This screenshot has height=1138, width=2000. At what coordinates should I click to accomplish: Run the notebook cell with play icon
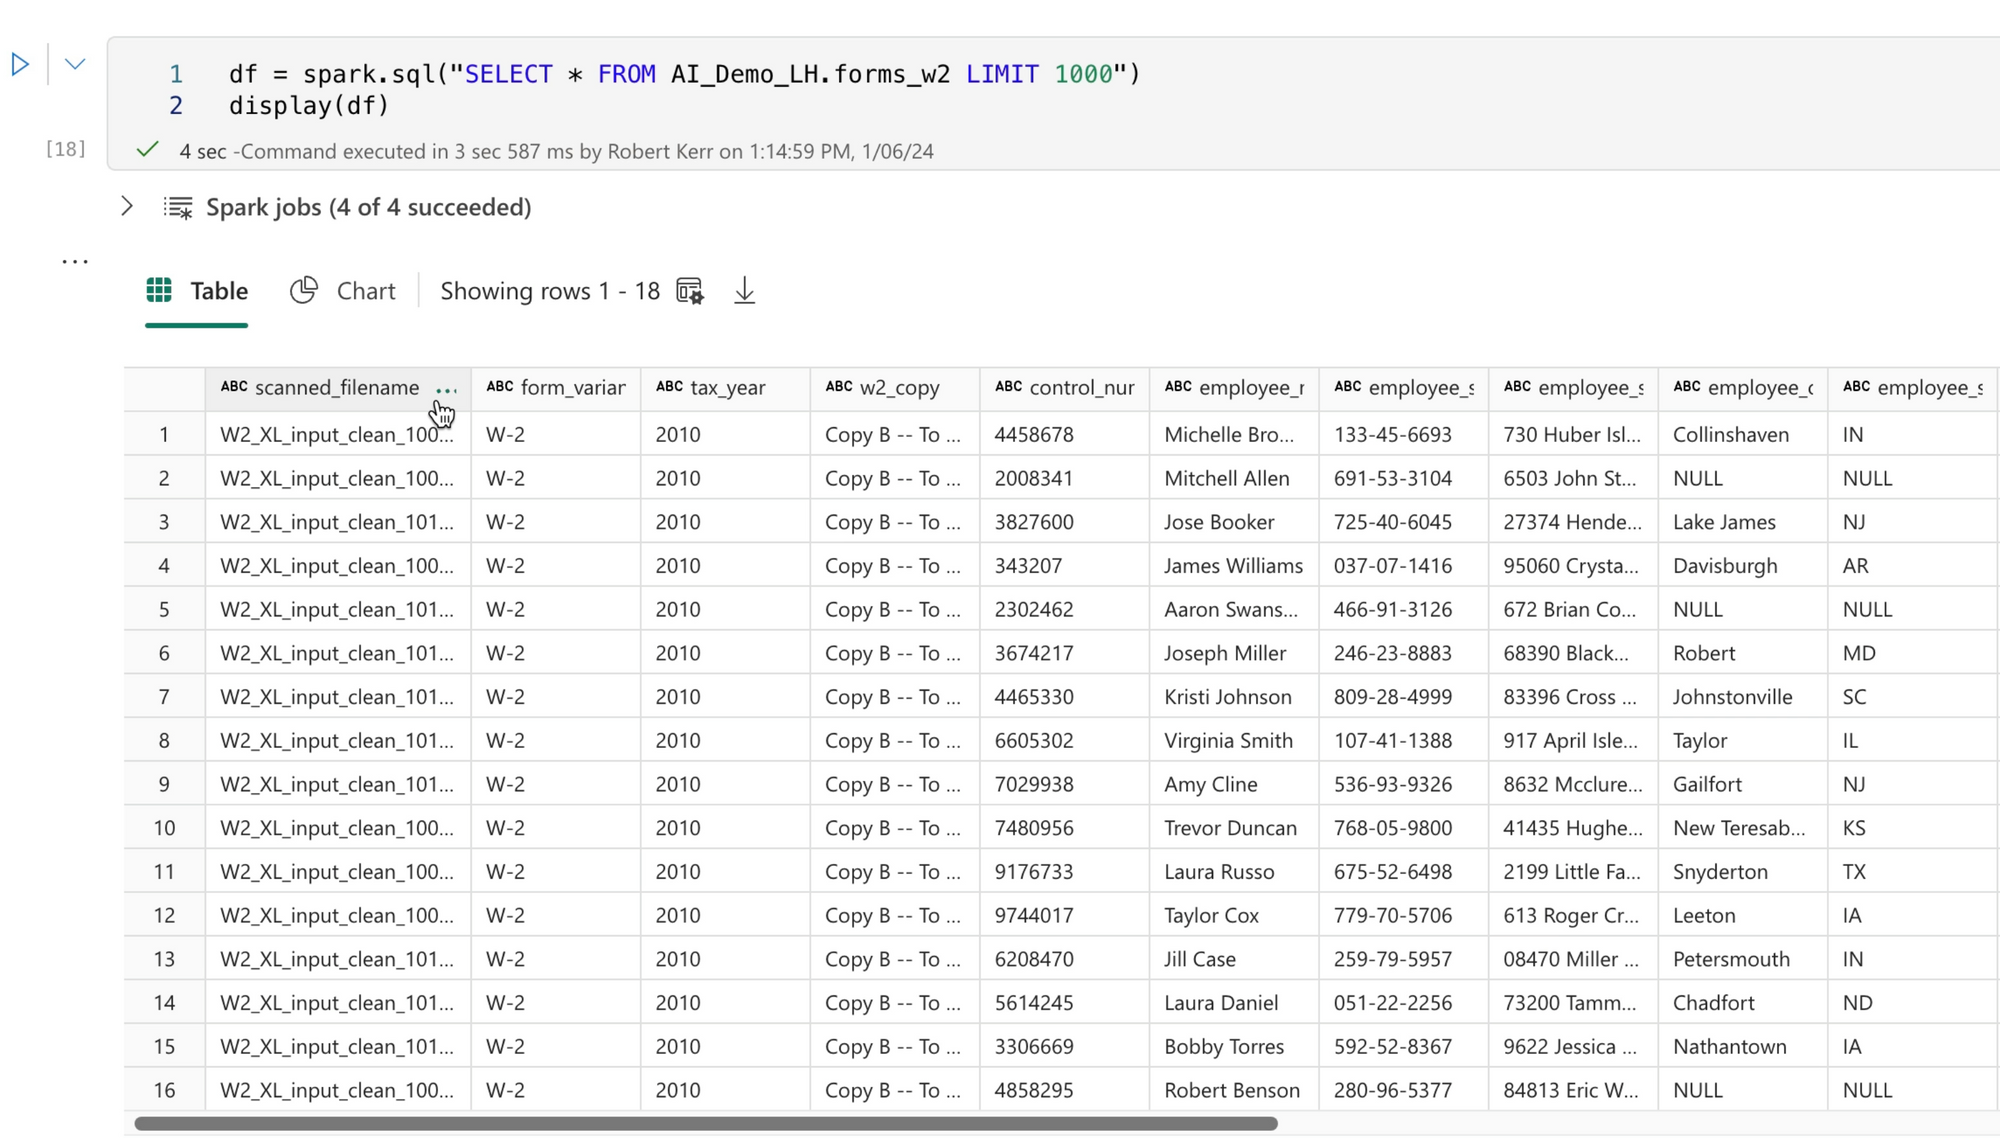point(20,65)
